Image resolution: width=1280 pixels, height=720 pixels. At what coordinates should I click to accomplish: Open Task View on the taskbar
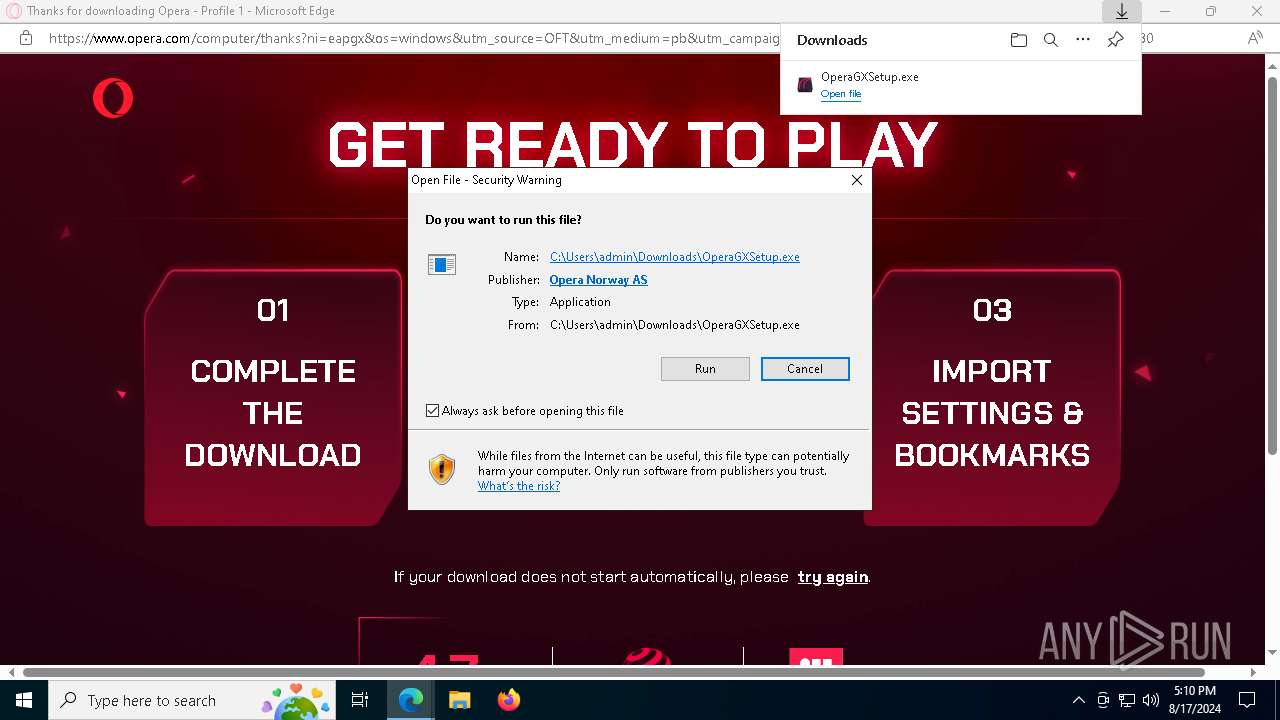pos(360,700)
